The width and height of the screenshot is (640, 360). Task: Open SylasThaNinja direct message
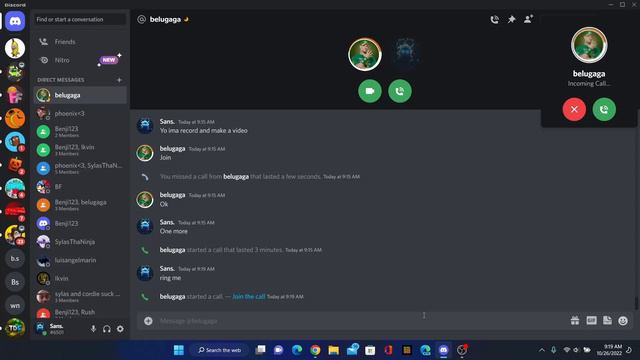pos(80,242)
